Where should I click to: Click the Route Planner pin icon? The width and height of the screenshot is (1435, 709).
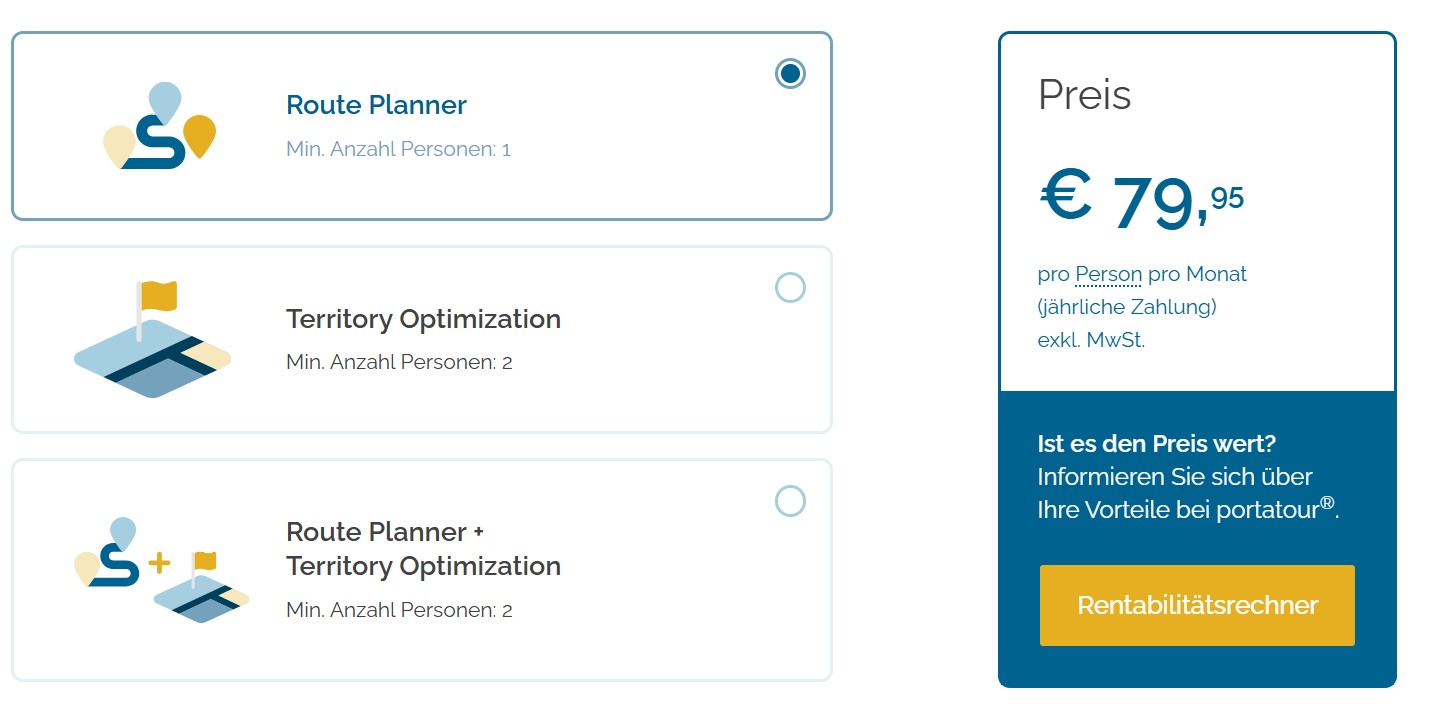click(x=160, y=126)
